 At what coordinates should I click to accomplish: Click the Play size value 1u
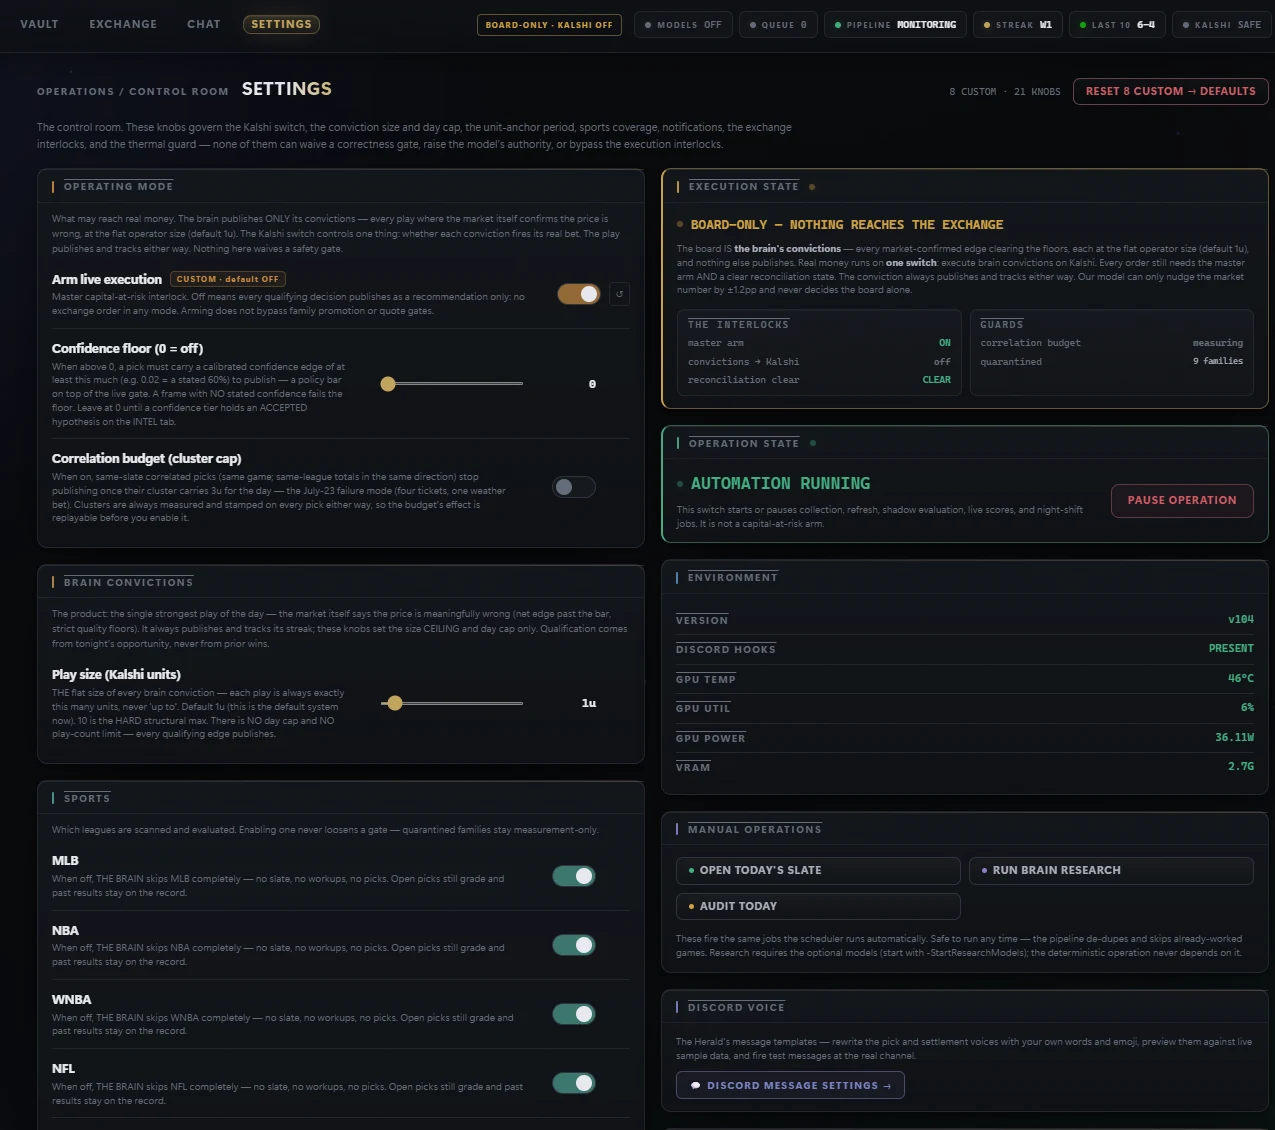tap(589, 703)
